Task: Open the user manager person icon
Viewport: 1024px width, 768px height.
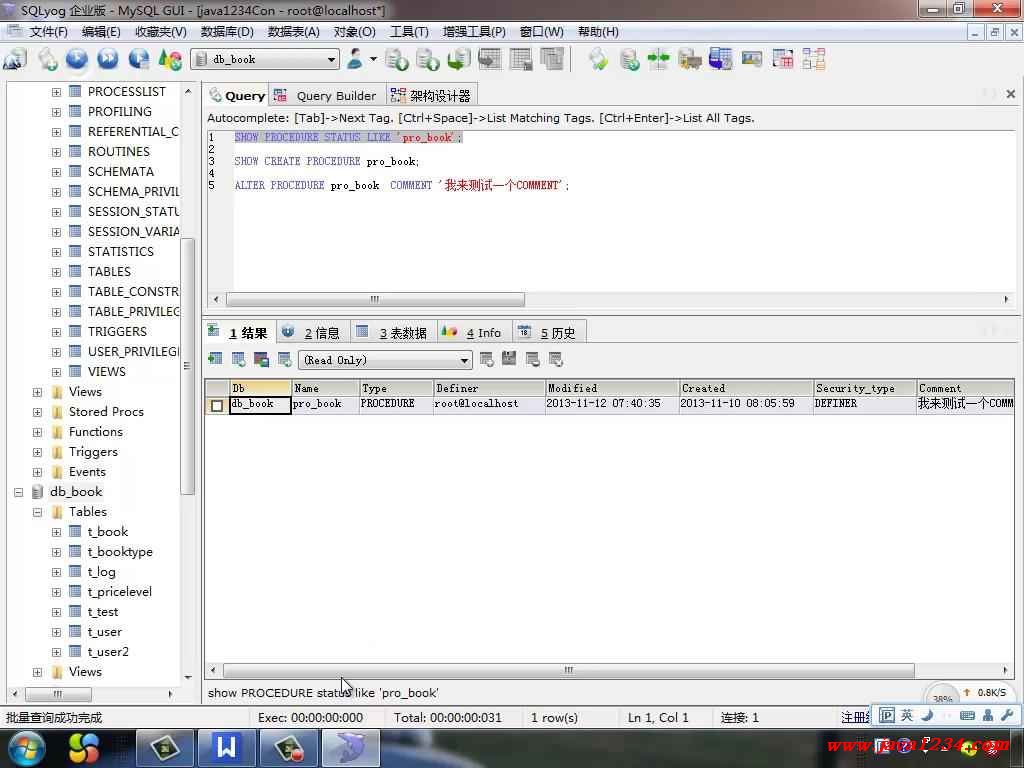Action: point(355,59)
